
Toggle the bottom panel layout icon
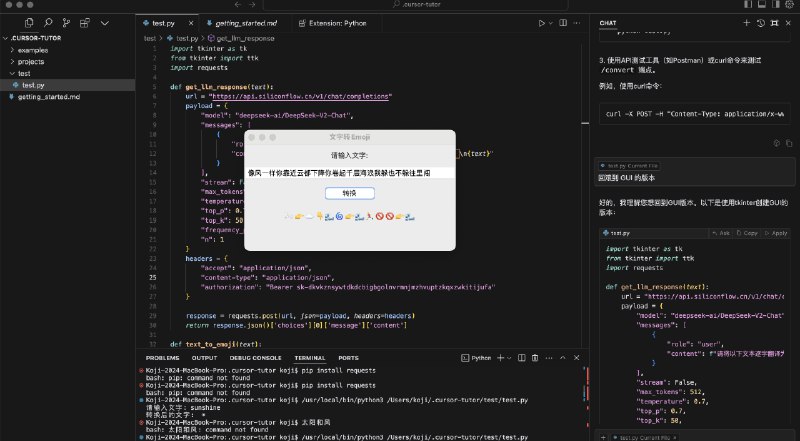tap(762, 4)
